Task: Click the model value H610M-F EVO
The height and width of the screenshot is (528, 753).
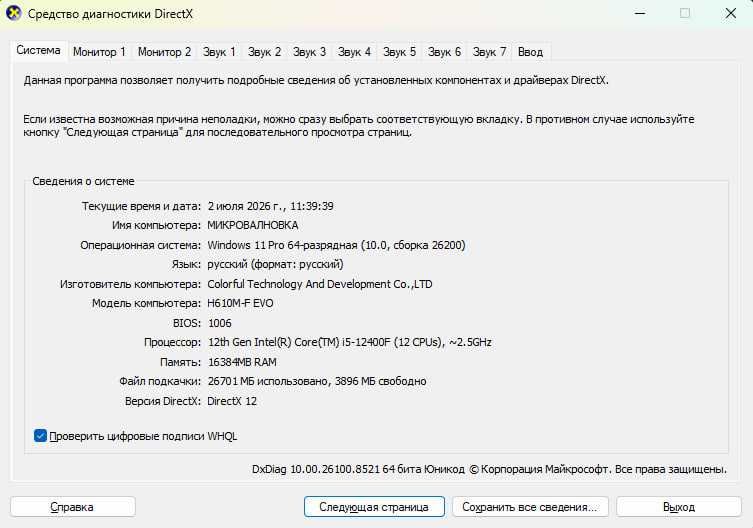Action: (x=240, y=304)
